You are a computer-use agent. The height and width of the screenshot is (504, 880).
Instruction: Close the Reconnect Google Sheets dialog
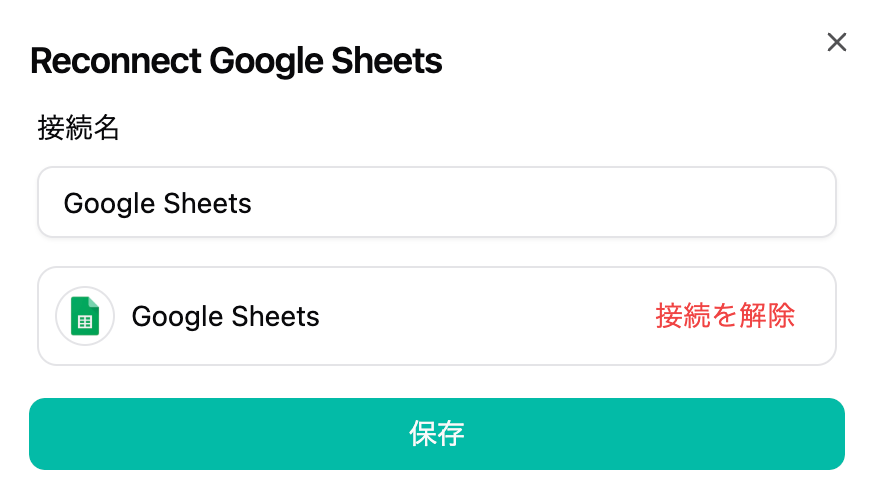pyautogui.click(x=836, y=42)
